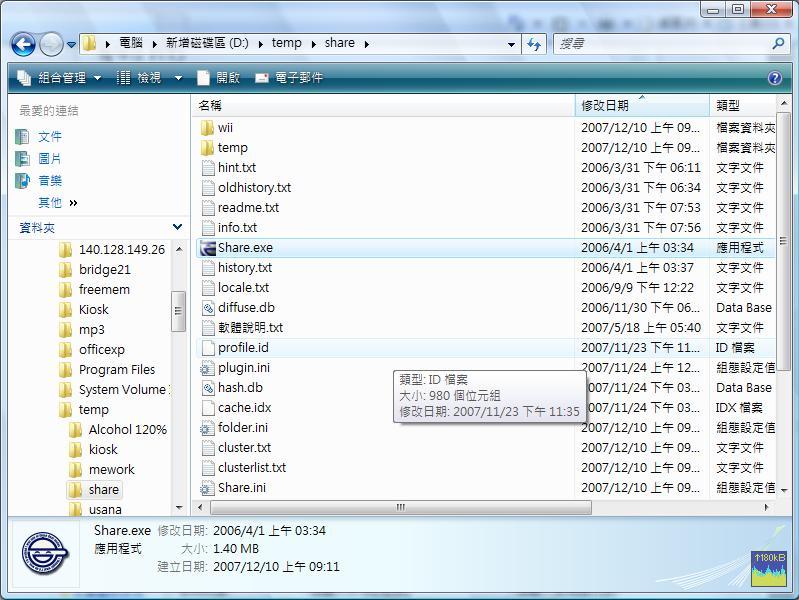Click inside the search input box
The height and width of the screenshot is (600, 799).
click(662, 44)
